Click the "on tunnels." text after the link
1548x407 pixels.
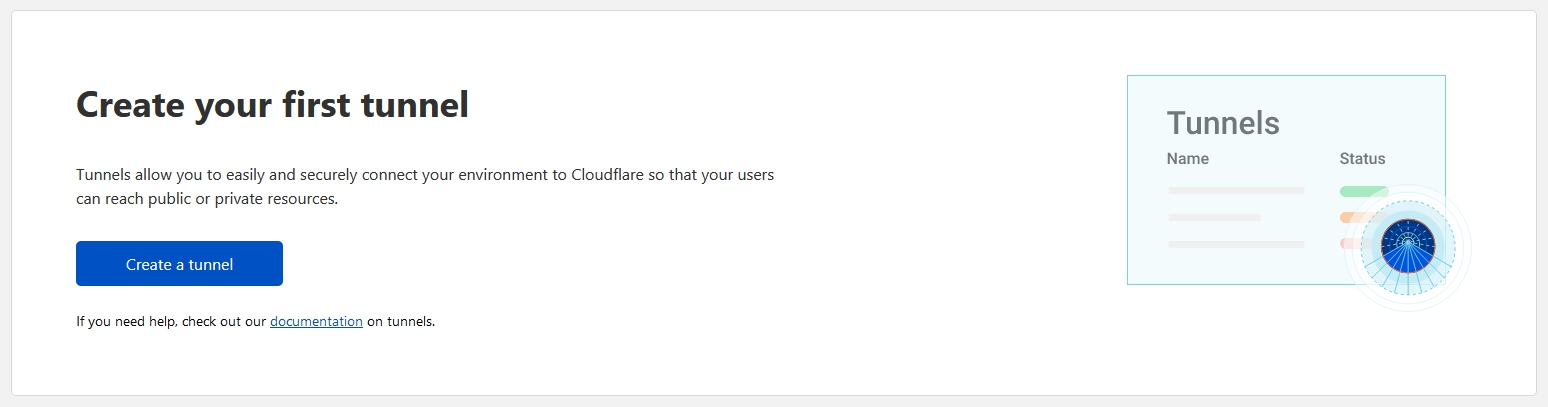[x=401, y=322]
